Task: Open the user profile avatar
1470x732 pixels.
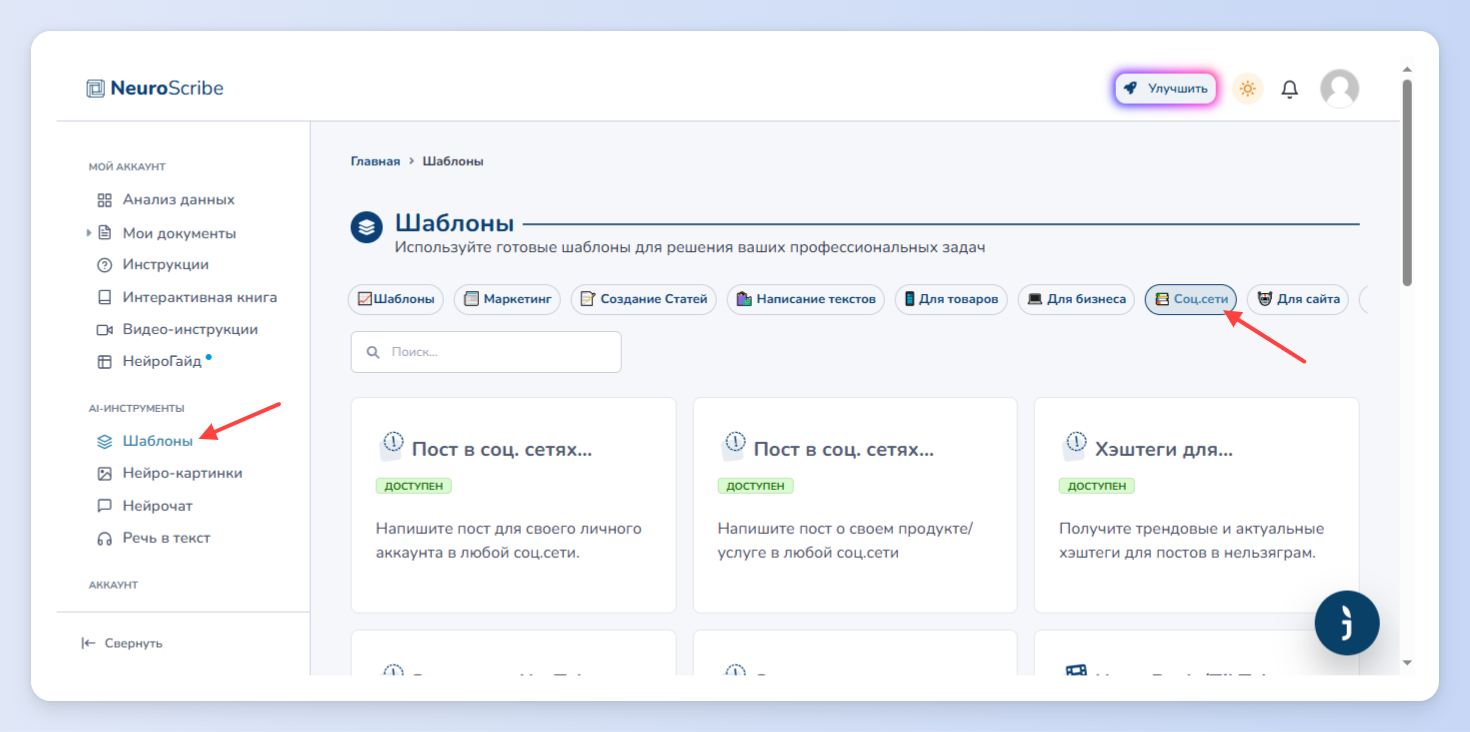Action: 1339,89
